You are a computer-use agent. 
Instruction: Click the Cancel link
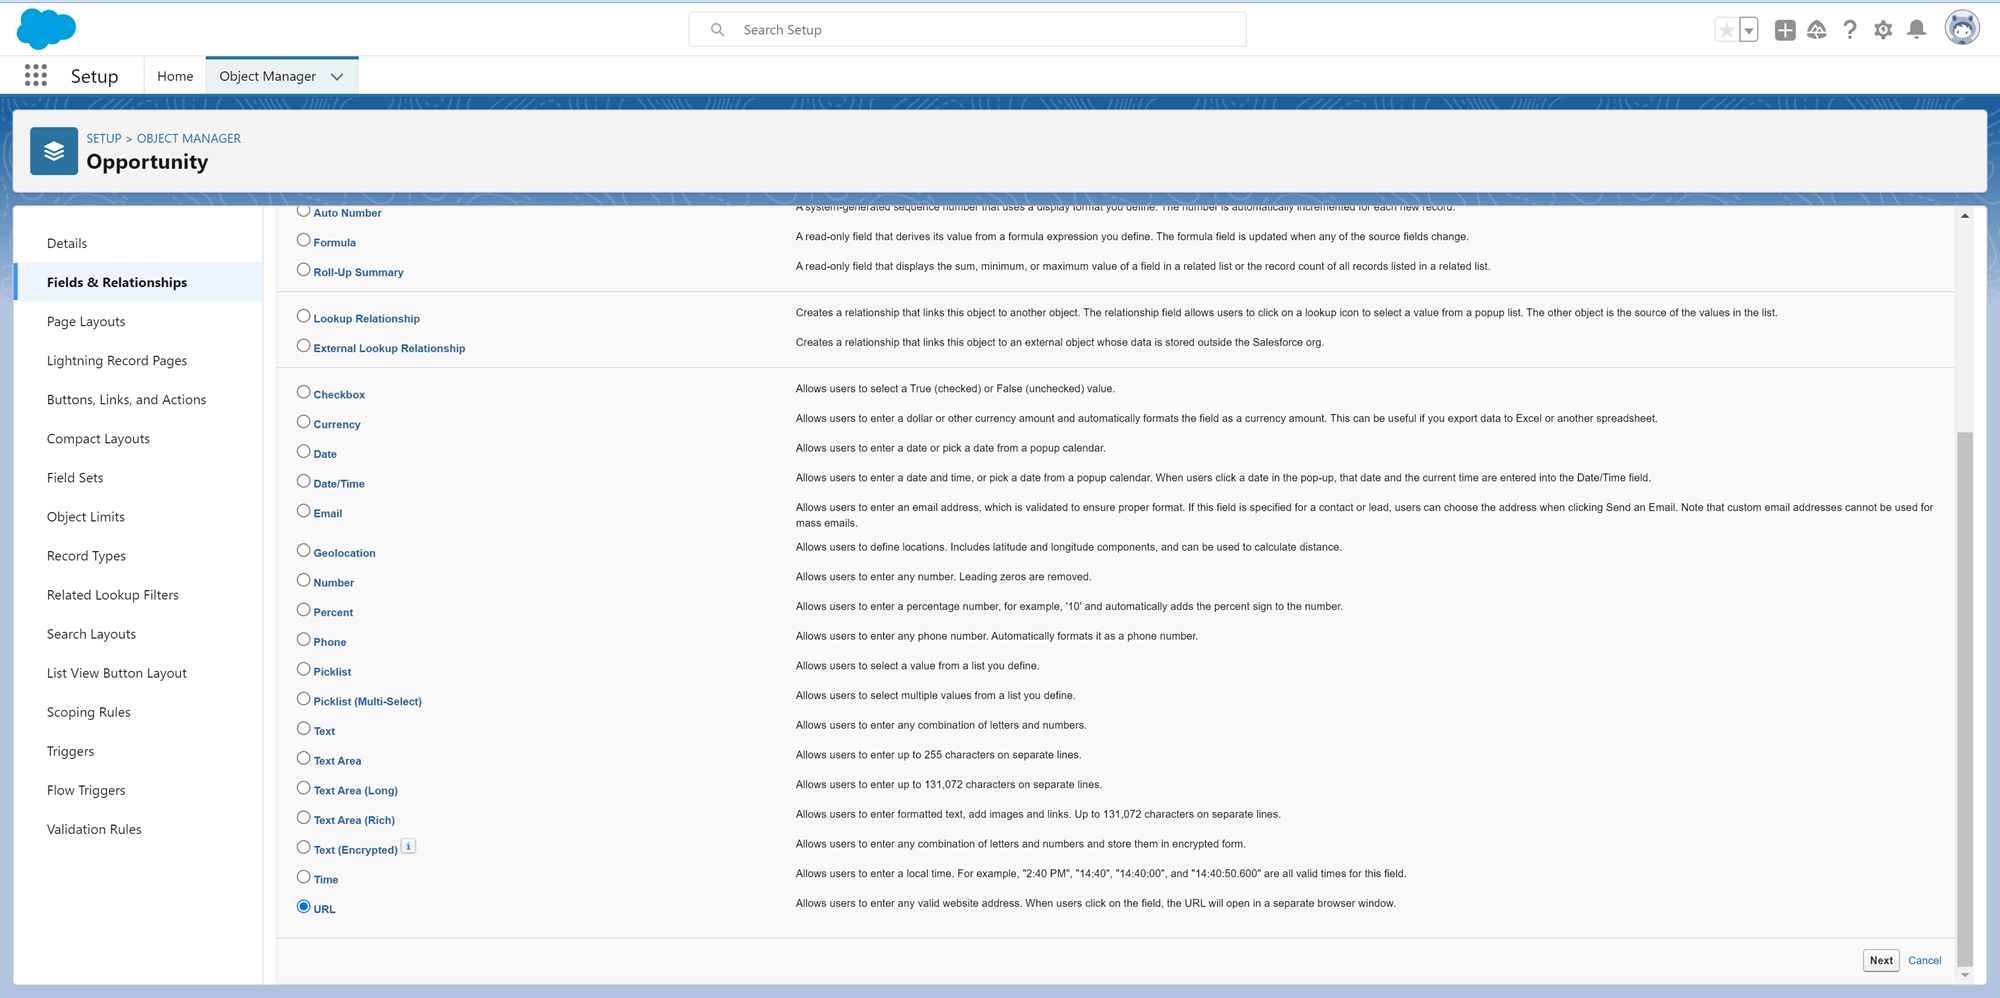1924,960
